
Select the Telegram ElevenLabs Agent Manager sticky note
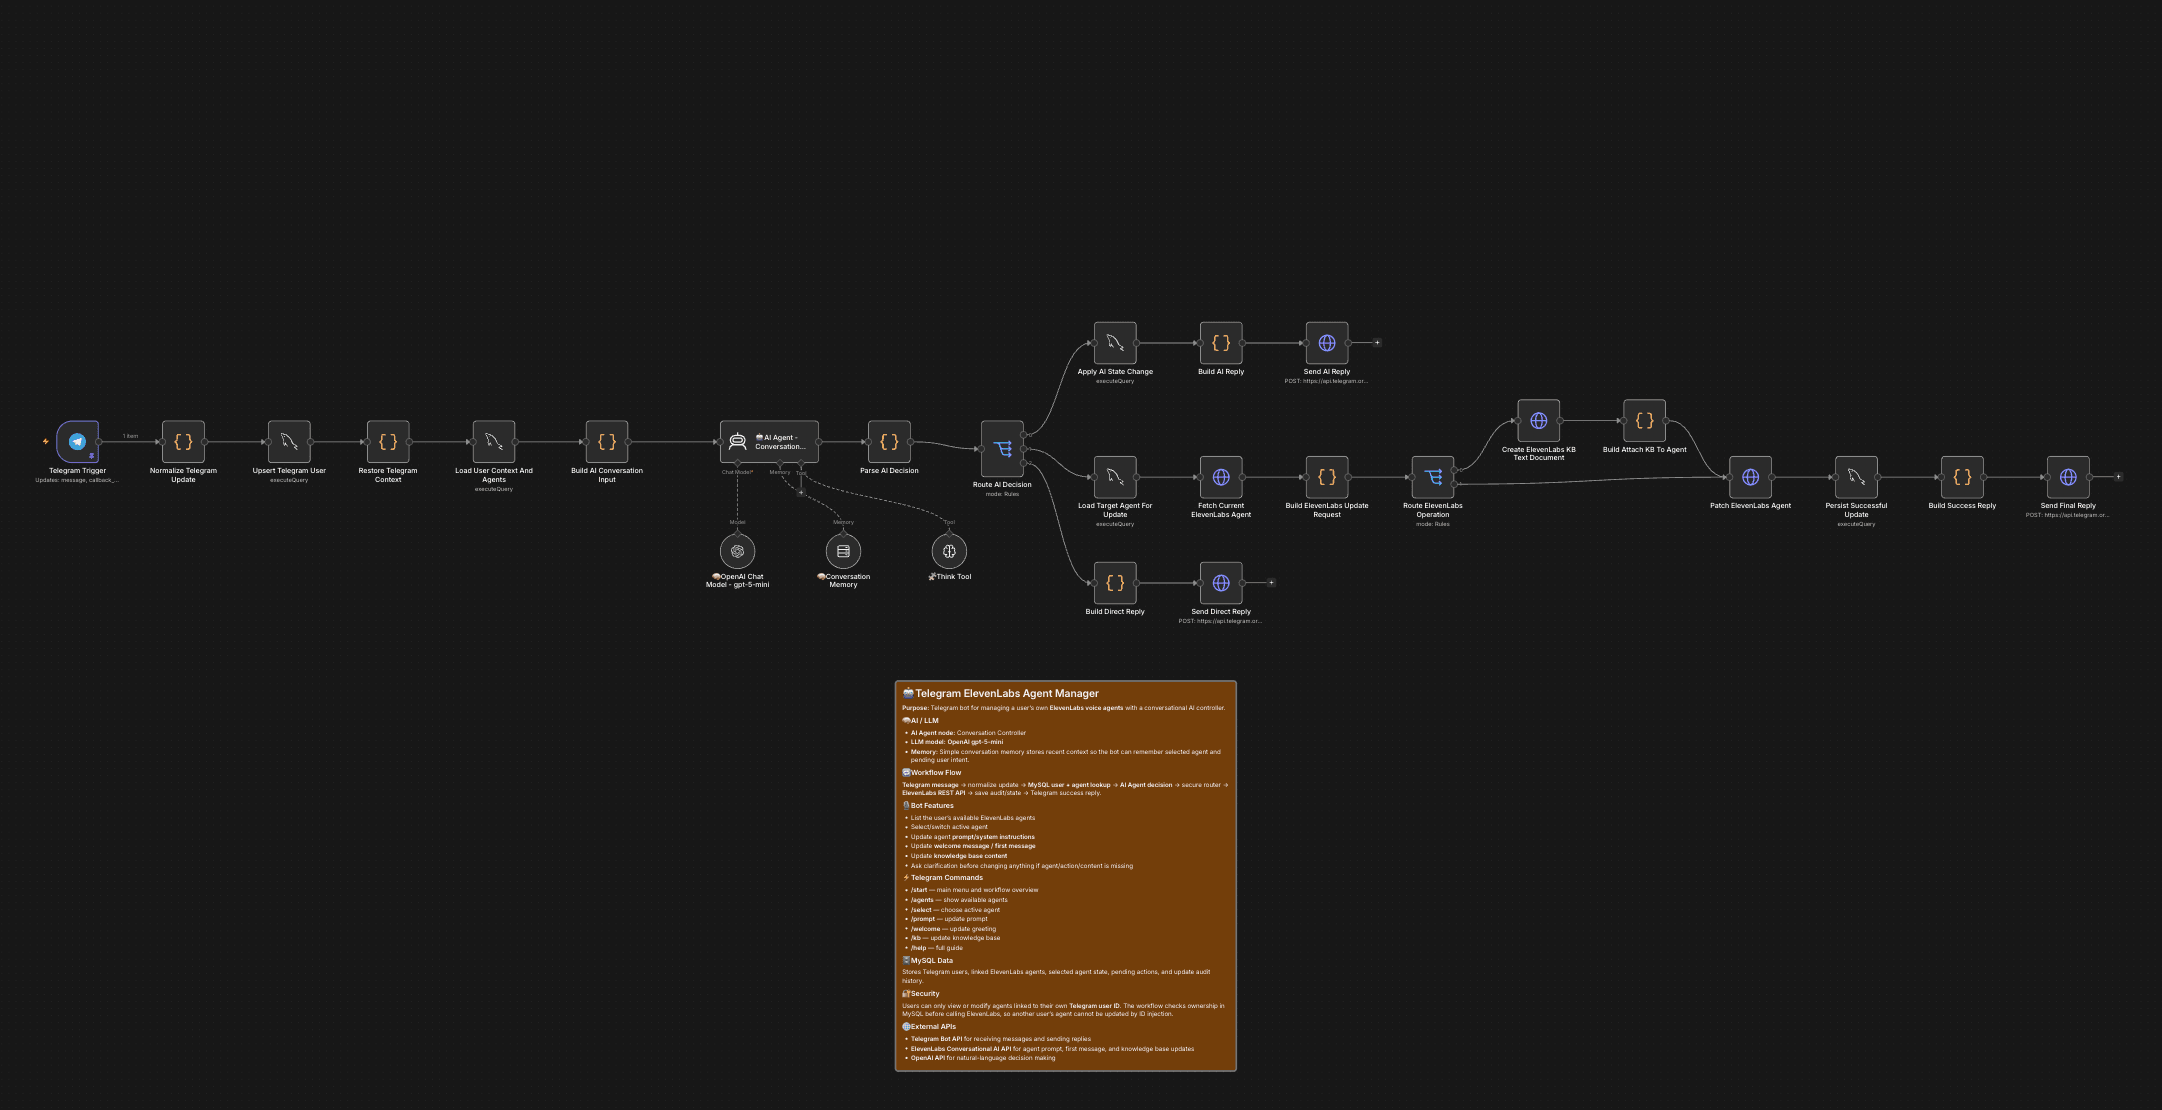[1066, 876]
